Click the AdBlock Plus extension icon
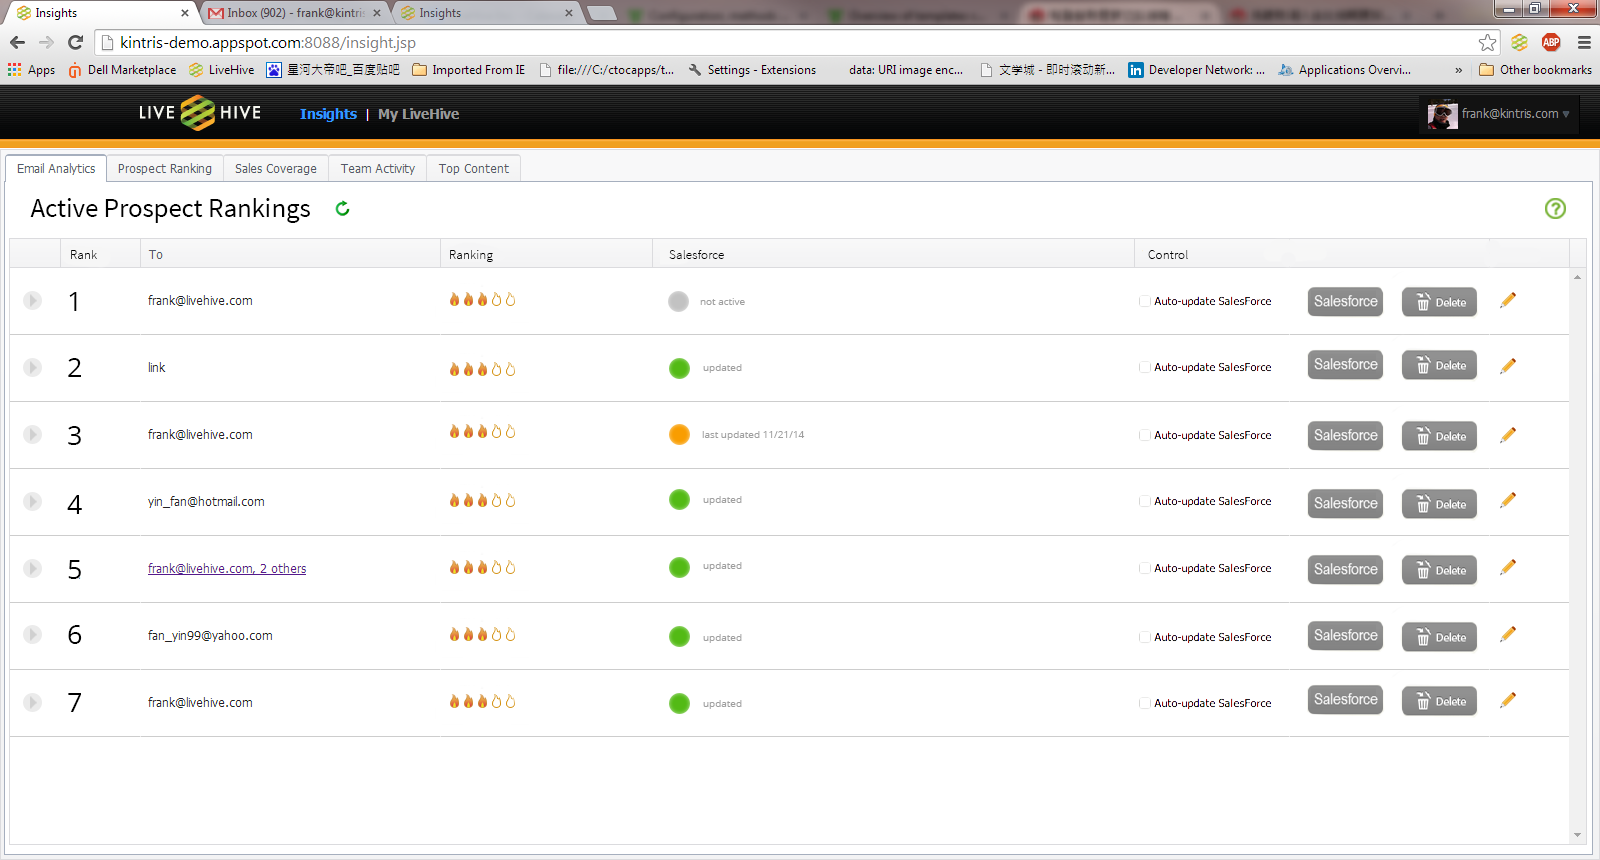 (x=1551, y=42)
